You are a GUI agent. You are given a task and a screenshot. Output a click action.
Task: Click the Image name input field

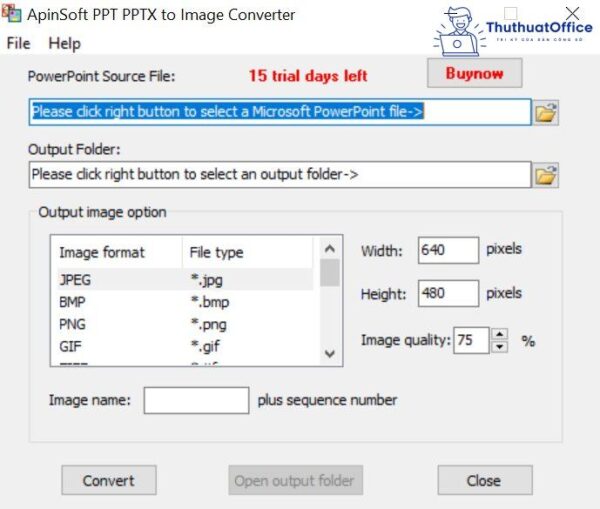click(x=196, y=400)
